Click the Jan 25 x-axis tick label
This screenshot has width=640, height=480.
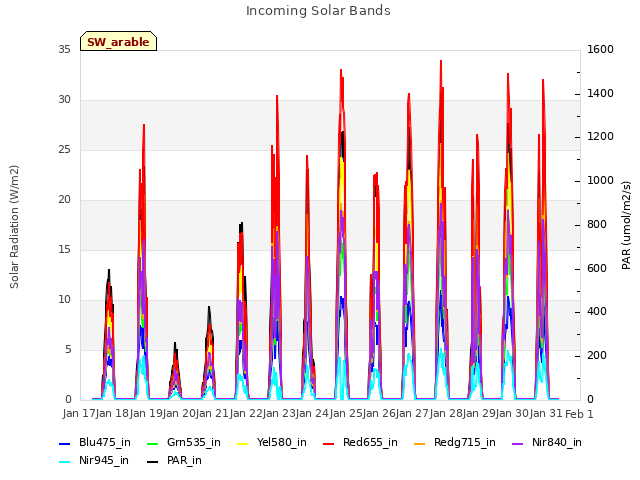click(346, 413)
